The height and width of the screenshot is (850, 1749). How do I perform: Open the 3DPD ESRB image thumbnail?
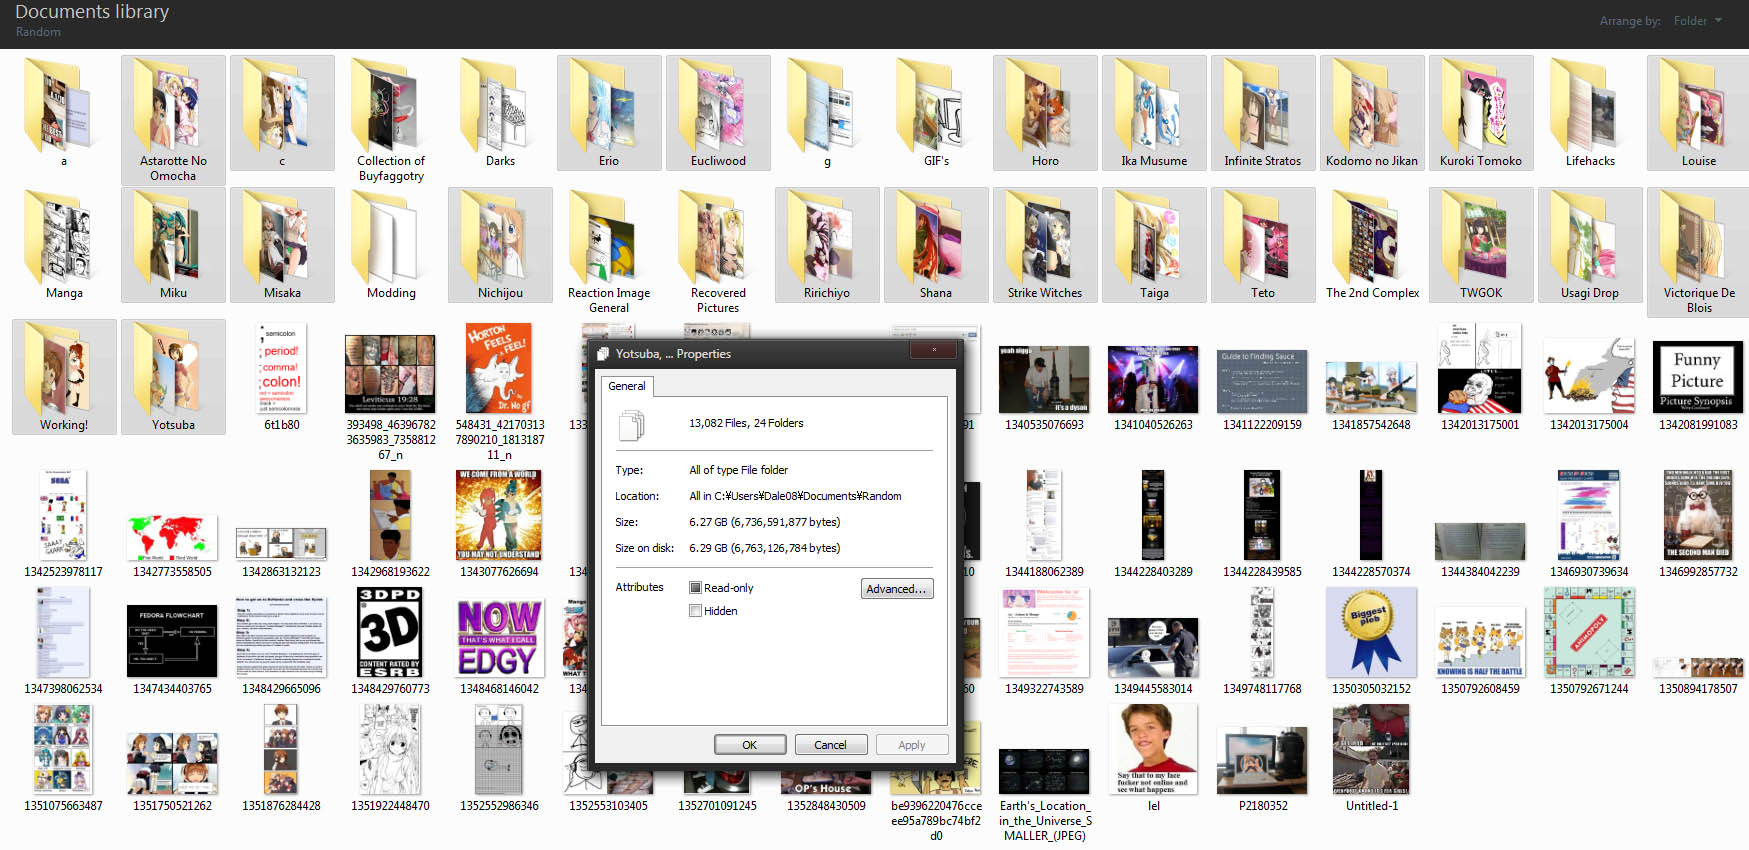[389, 633]
